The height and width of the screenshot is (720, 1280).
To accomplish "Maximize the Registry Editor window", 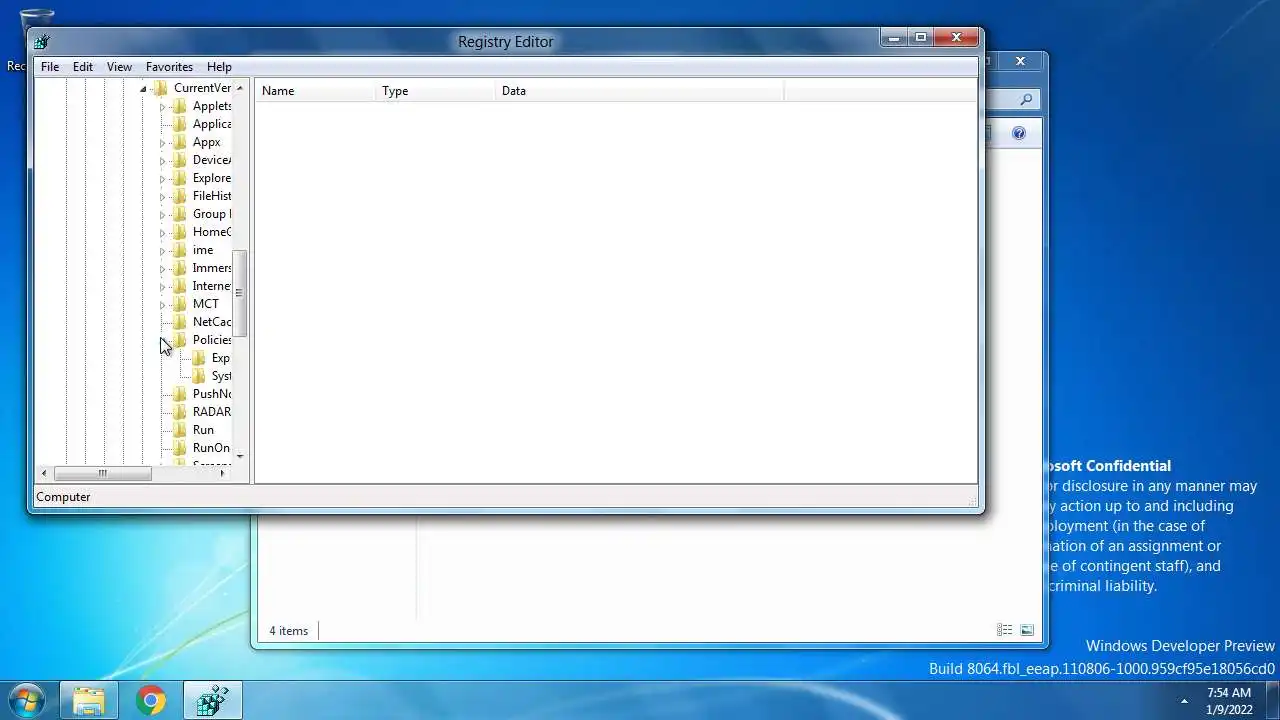I will [x=921, y=38].
